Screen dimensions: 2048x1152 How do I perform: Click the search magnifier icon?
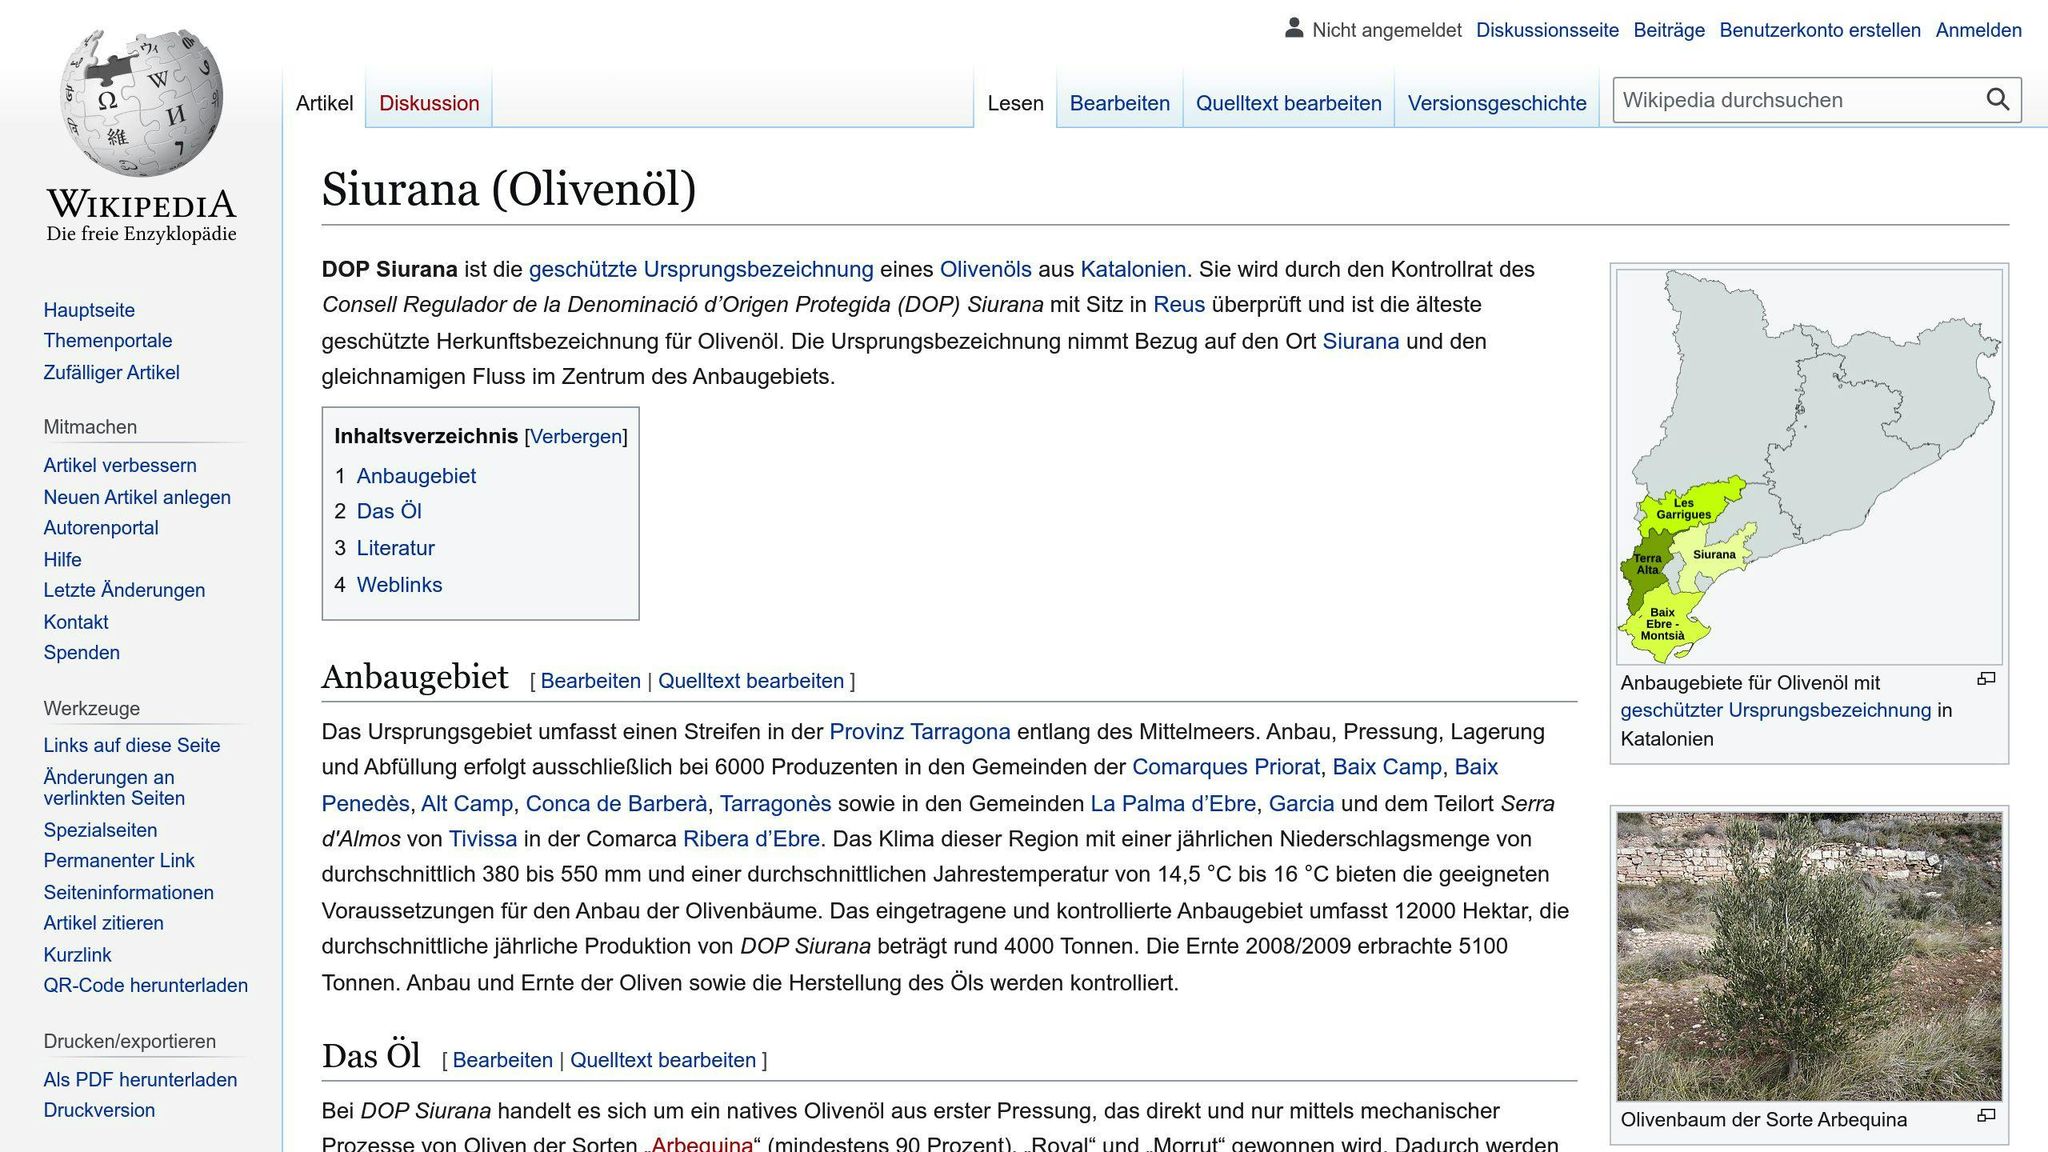coord(1997,100)
